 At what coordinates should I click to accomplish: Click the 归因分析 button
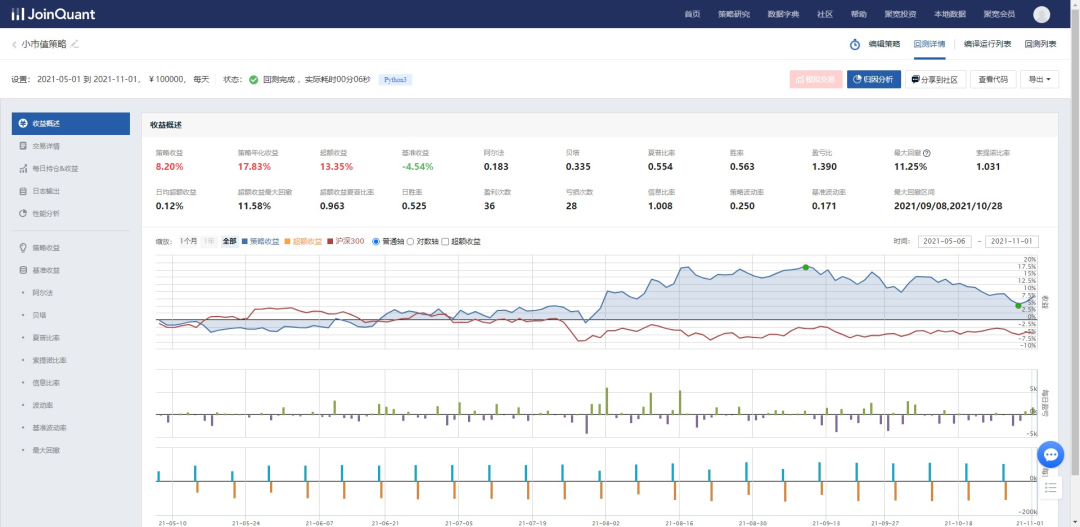tap(874, 80)
